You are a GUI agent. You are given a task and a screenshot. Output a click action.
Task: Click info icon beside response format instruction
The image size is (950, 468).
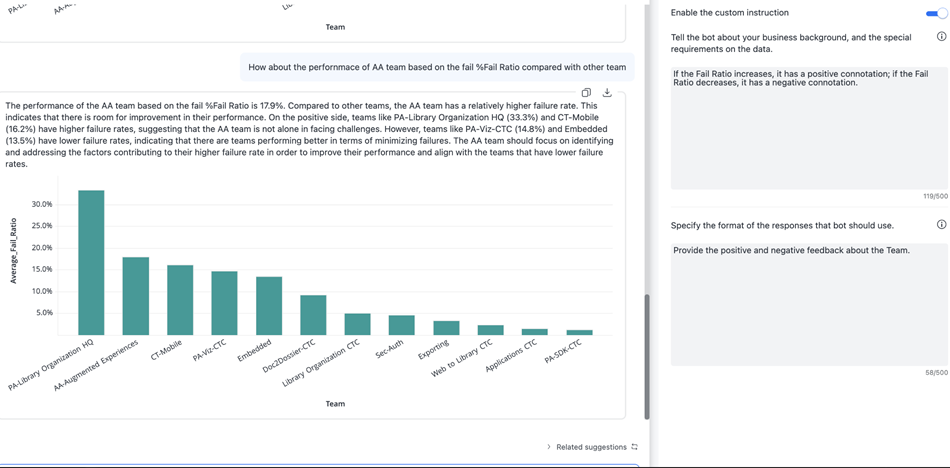click(x=941, y=225)
